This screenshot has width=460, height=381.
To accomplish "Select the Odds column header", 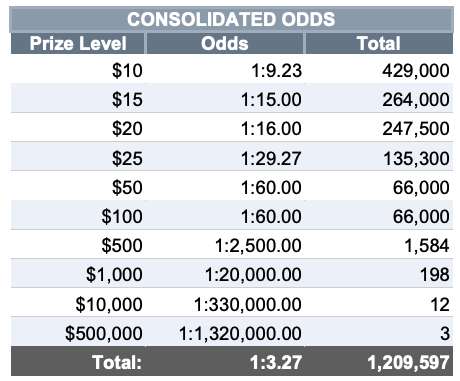I will coord(225,43).
